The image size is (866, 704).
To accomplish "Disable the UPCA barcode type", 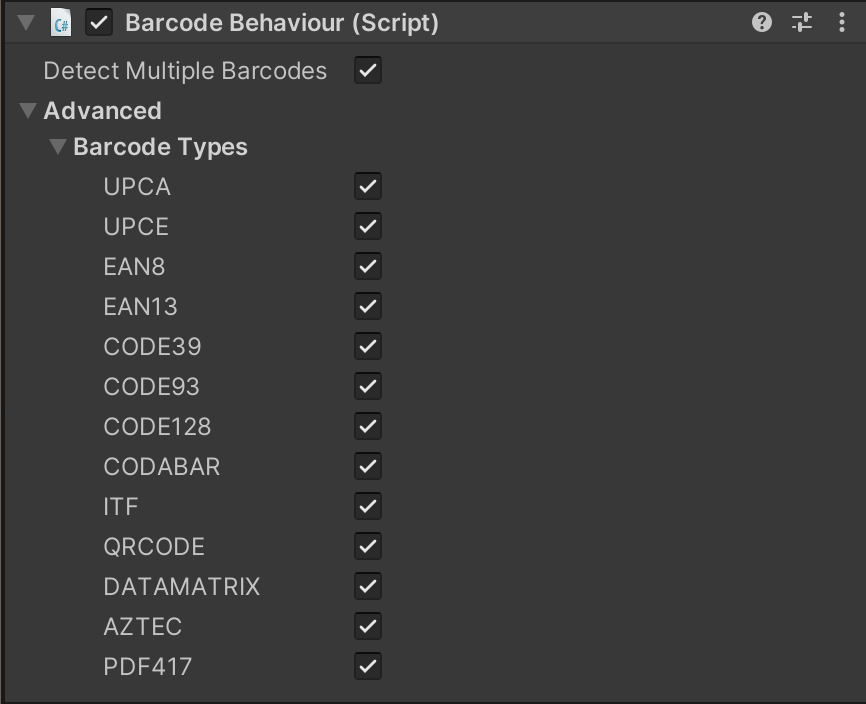I will 367,186.
